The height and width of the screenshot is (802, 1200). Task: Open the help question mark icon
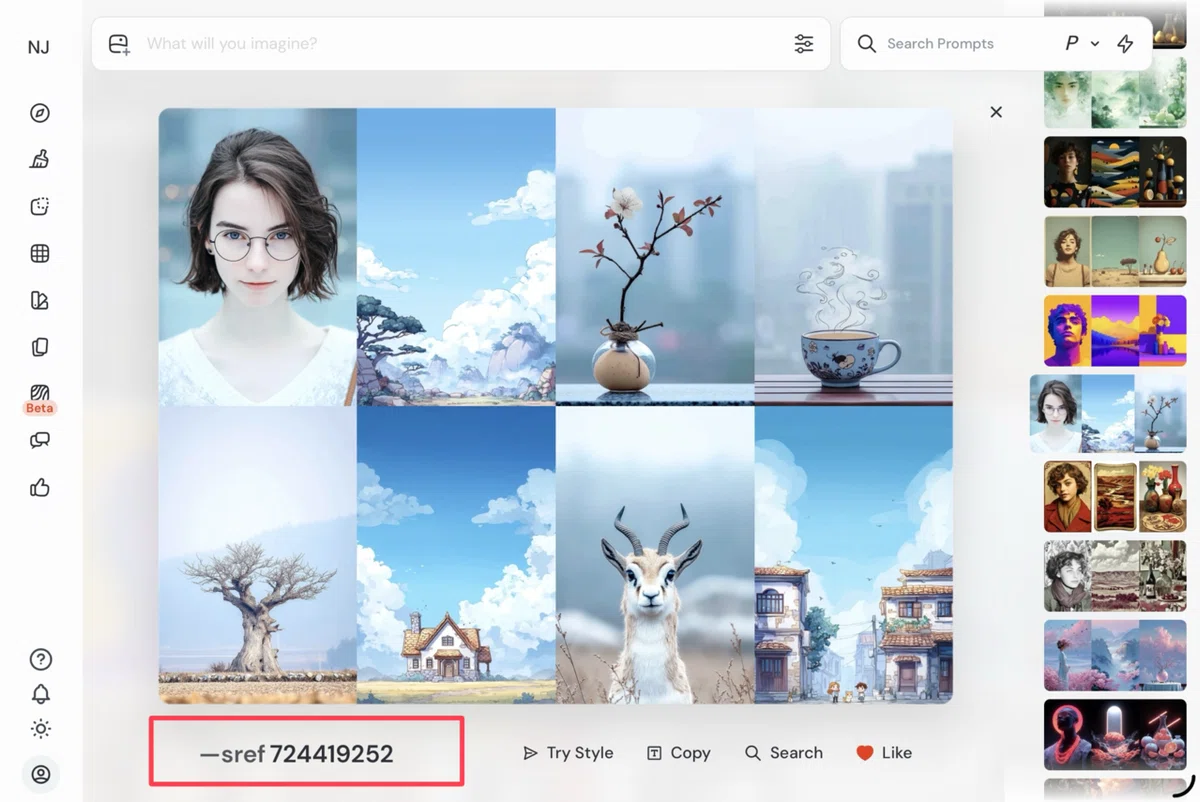click(41, 659)
